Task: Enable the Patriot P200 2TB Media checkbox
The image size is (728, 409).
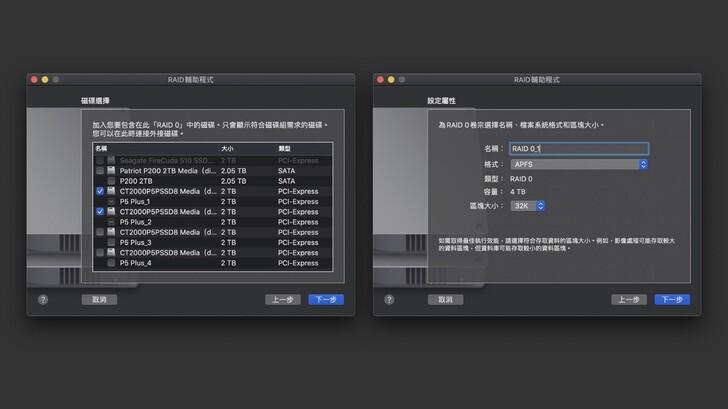Action: click(x=99, y=170)
